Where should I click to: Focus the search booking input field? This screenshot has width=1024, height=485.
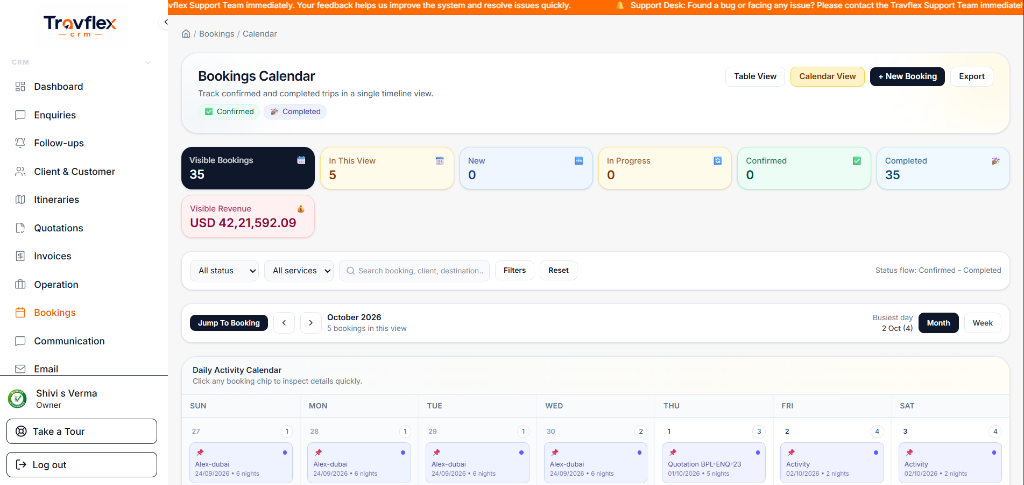(414, 271)
